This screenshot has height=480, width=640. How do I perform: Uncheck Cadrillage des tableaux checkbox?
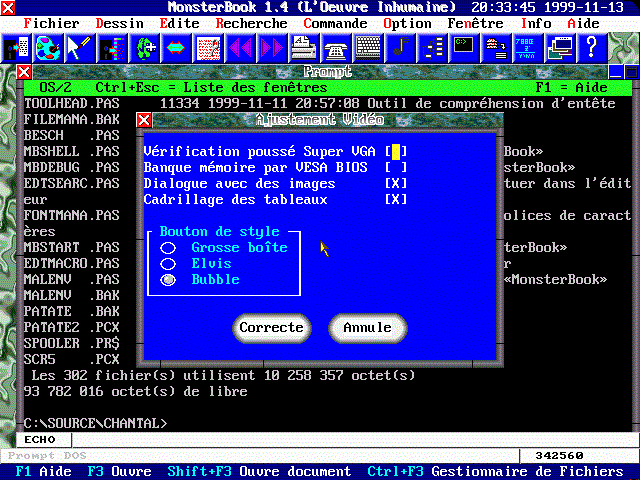[x=396, y=200]
